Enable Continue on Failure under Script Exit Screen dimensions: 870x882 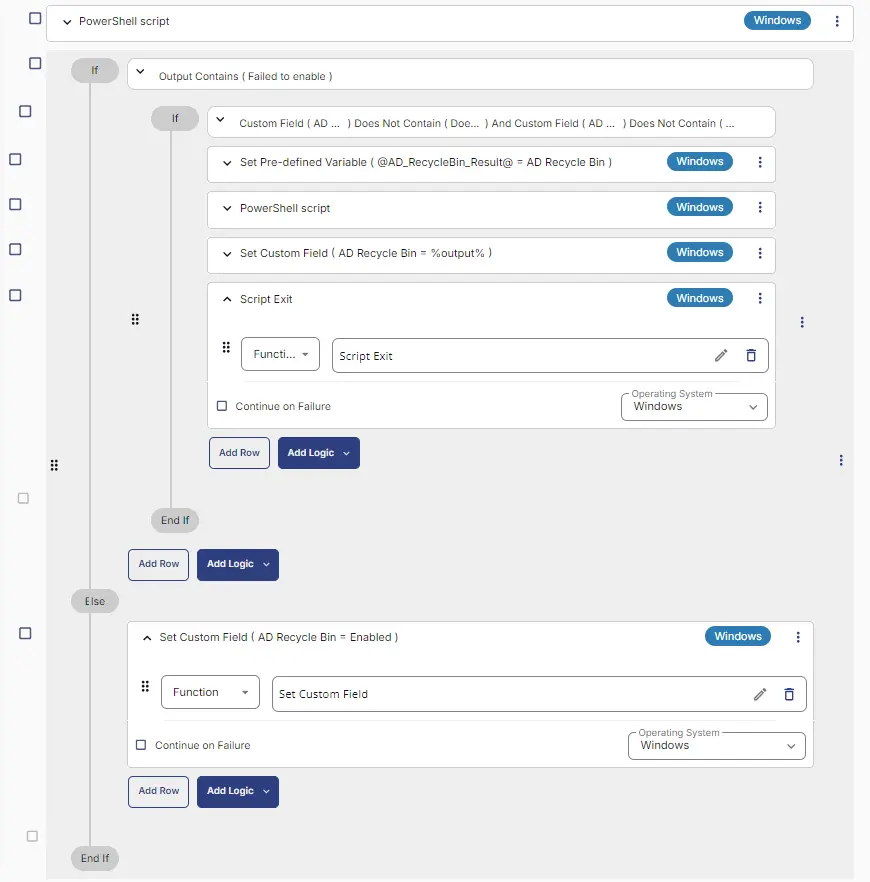pyautogui.click(x=222, y=406)
